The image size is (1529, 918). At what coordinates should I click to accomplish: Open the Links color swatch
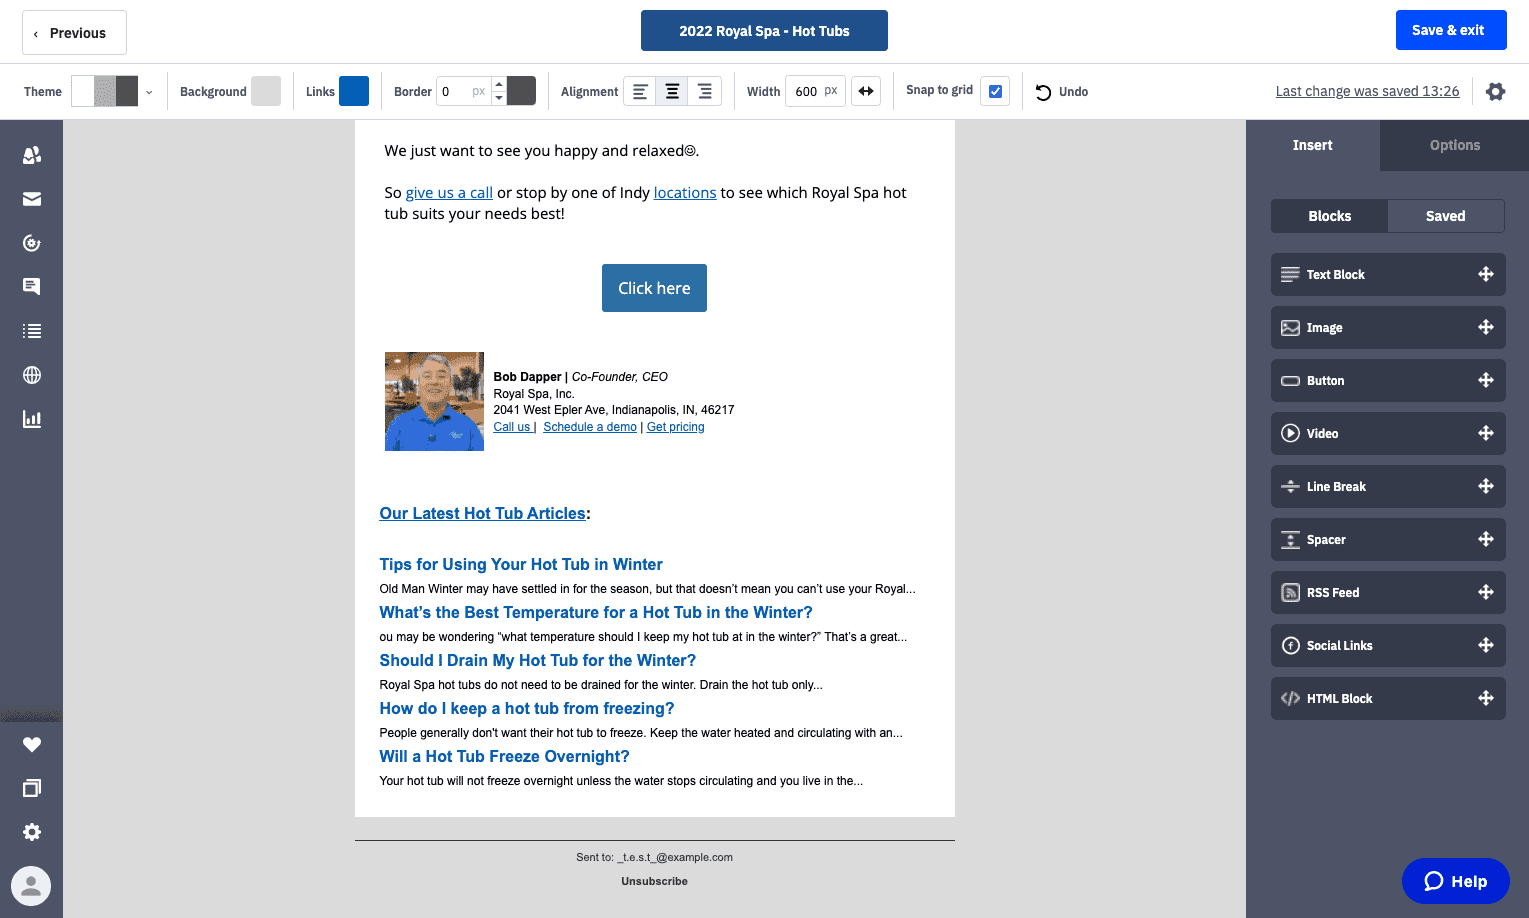pyautogui.click(x=354, y=91)
